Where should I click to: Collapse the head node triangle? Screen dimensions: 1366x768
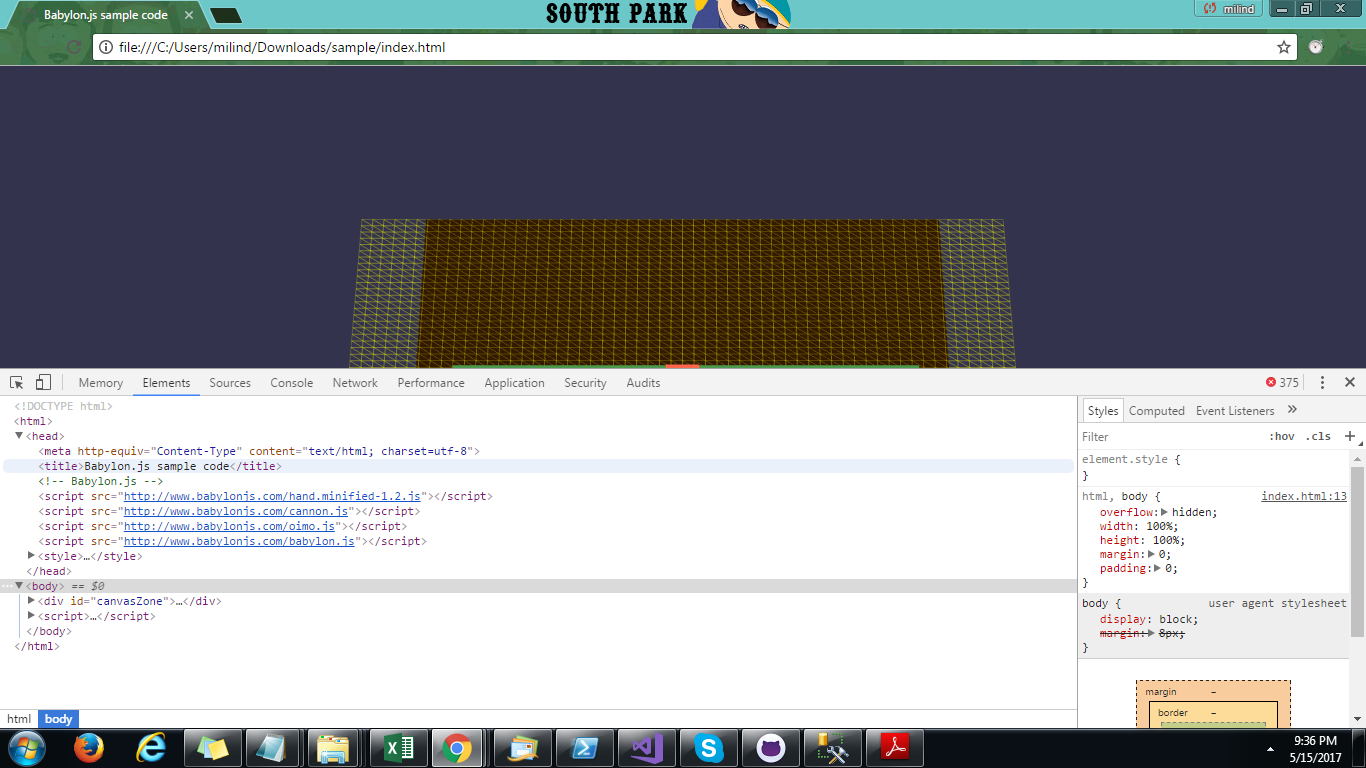19,436
